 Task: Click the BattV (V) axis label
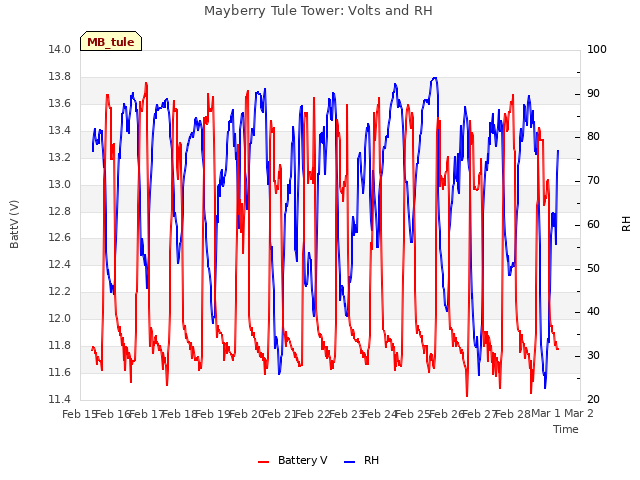tap(14, 224)
